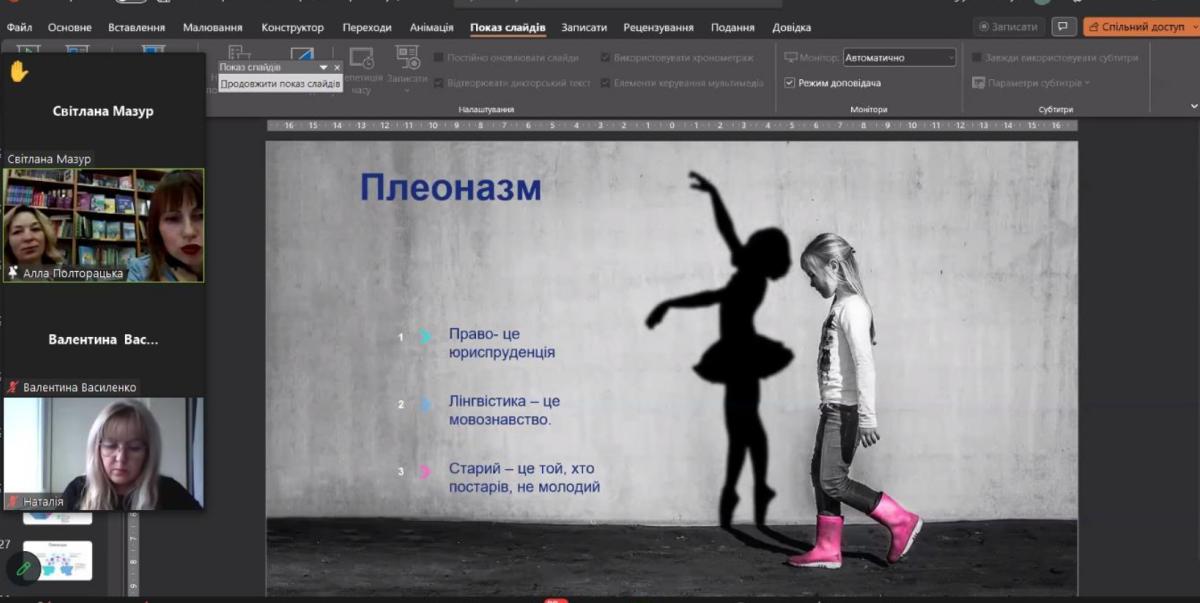Screen dimensions: 1200x603
Task: Click the subtitle settings icon
Action: [979, 83]
